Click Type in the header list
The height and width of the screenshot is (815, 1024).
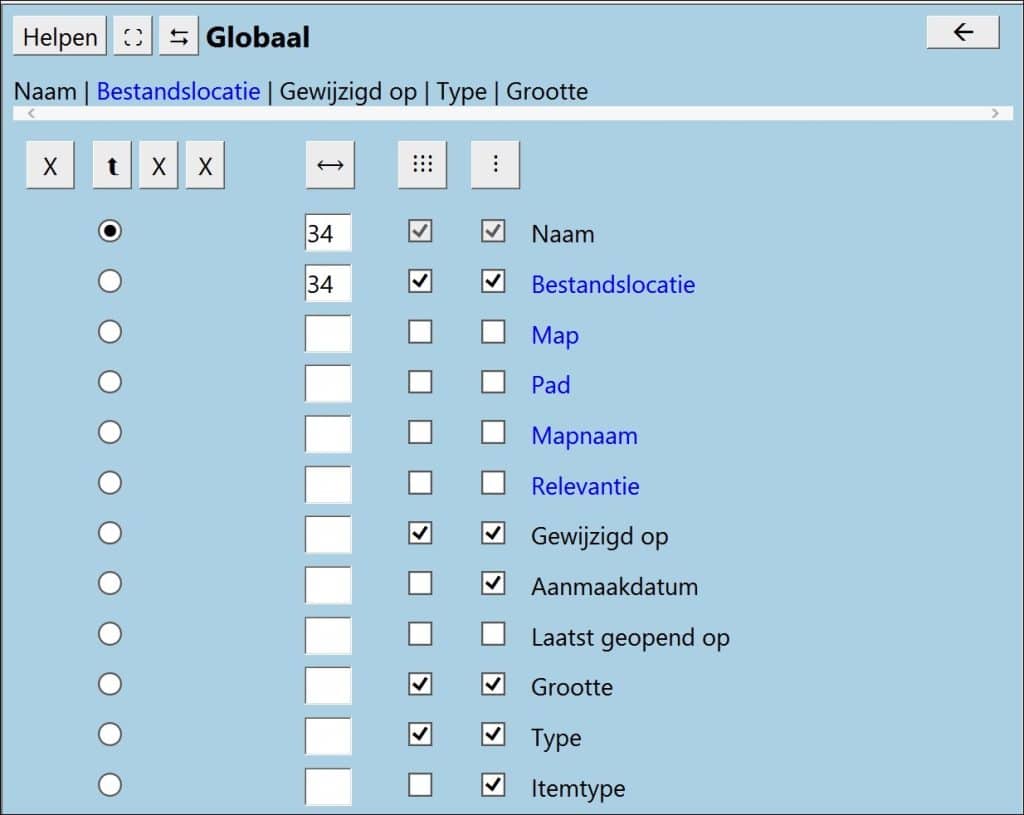click(462, 91)
